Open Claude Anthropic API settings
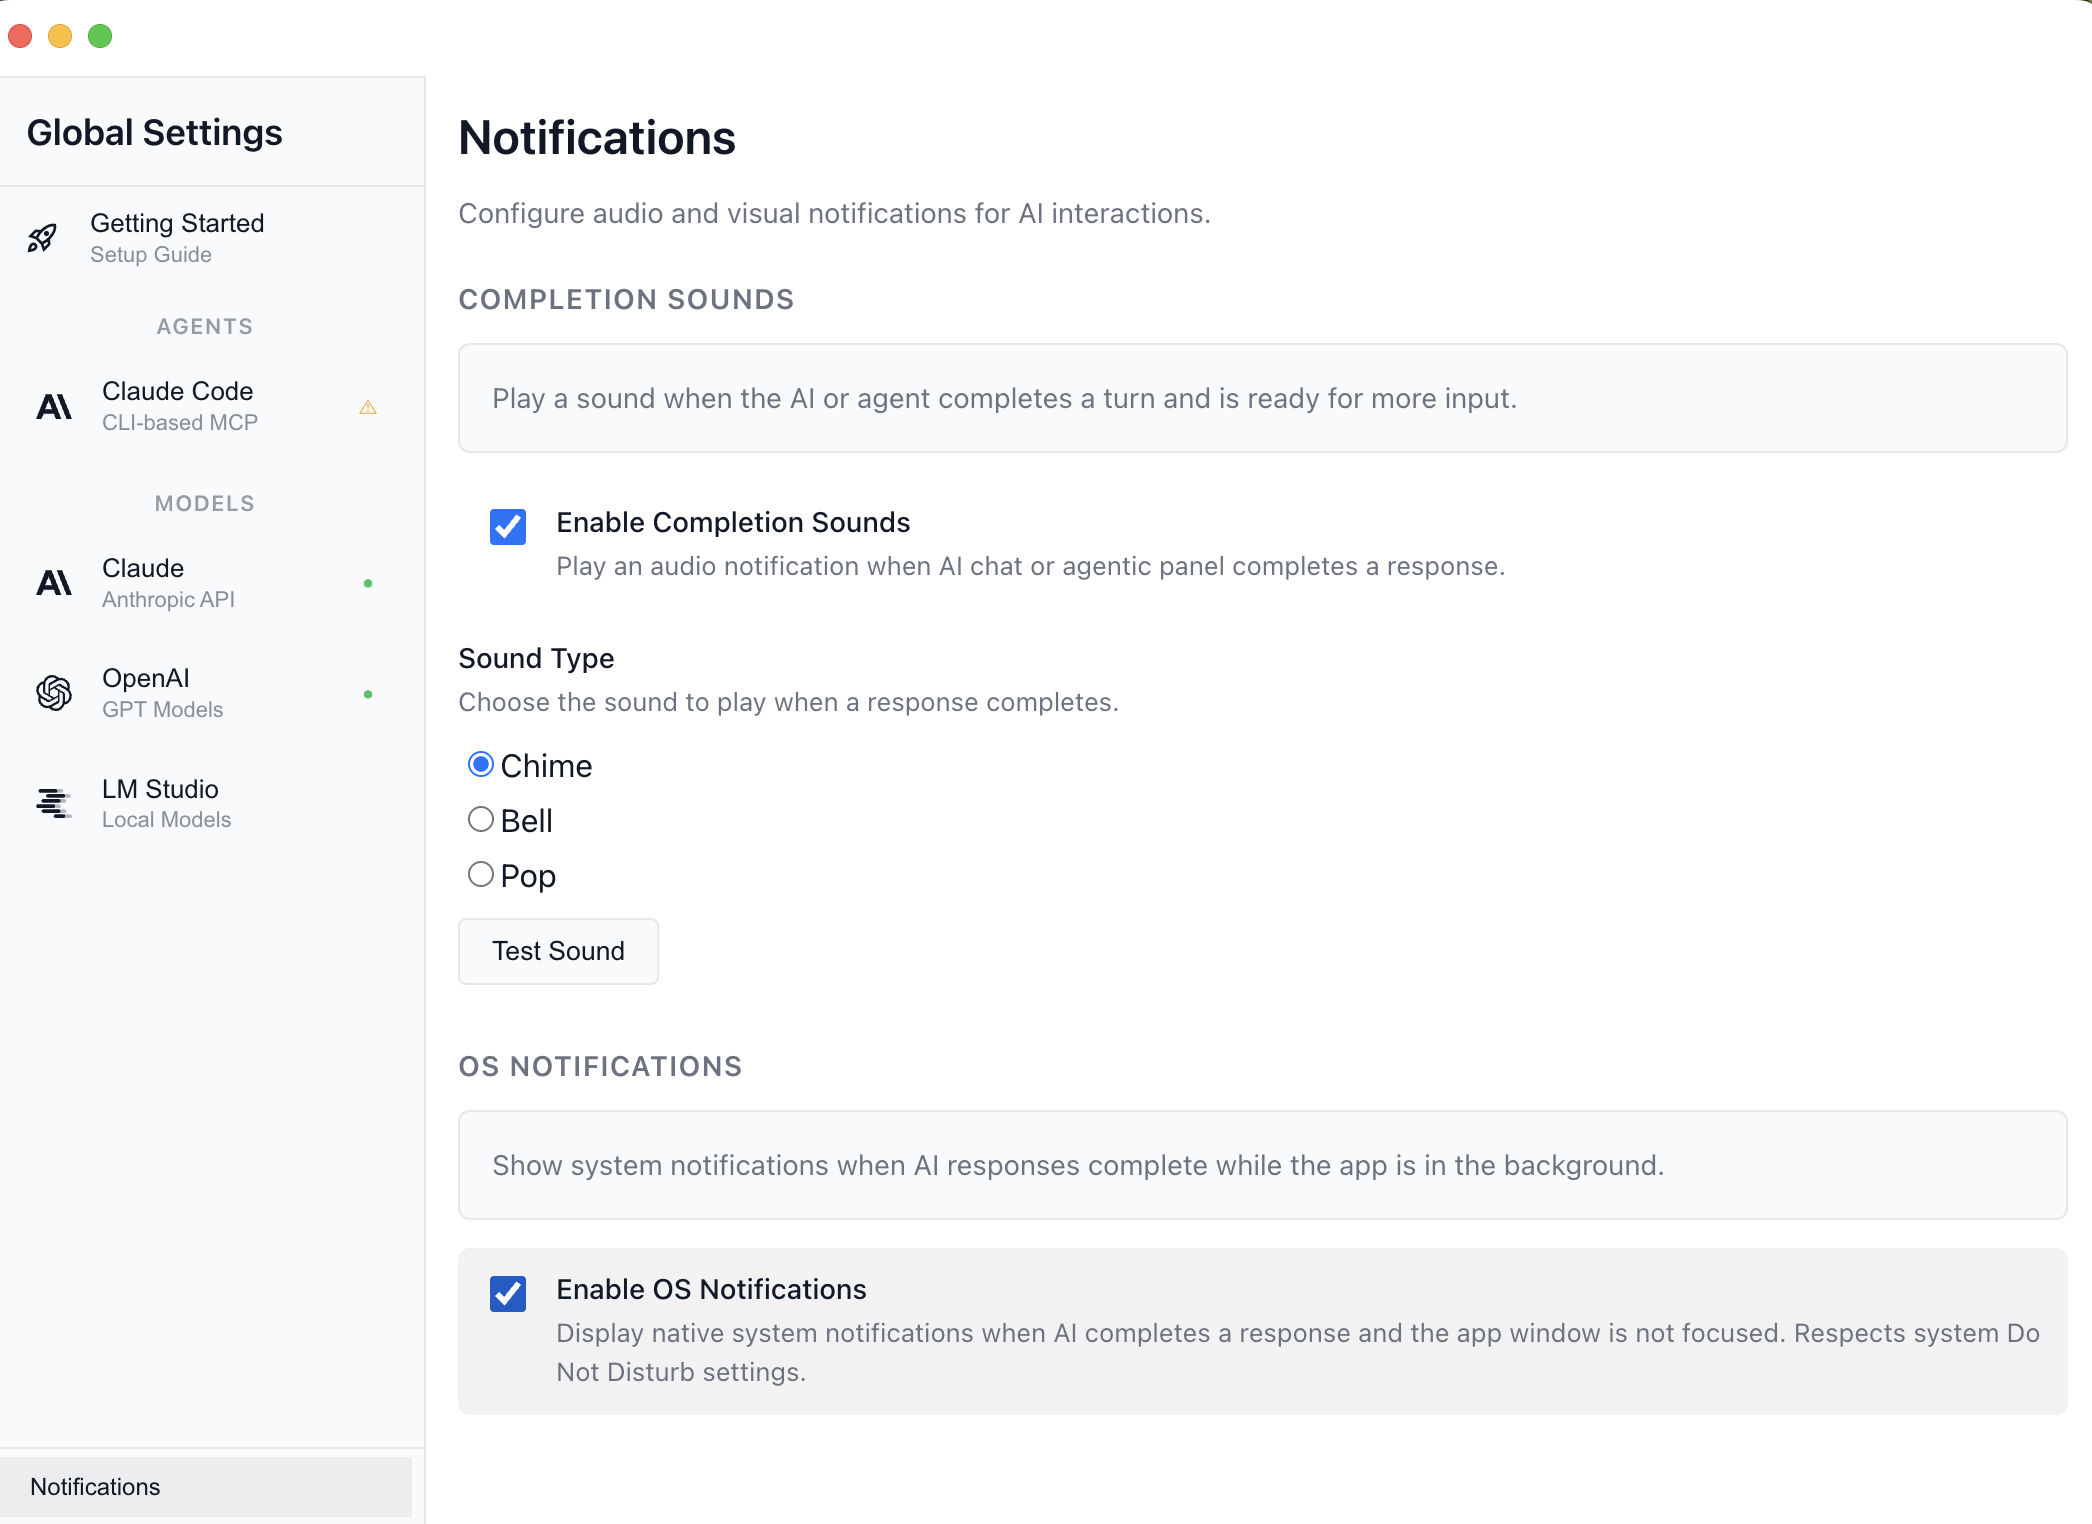2092x1524 pixels. [x=206, y=583]
